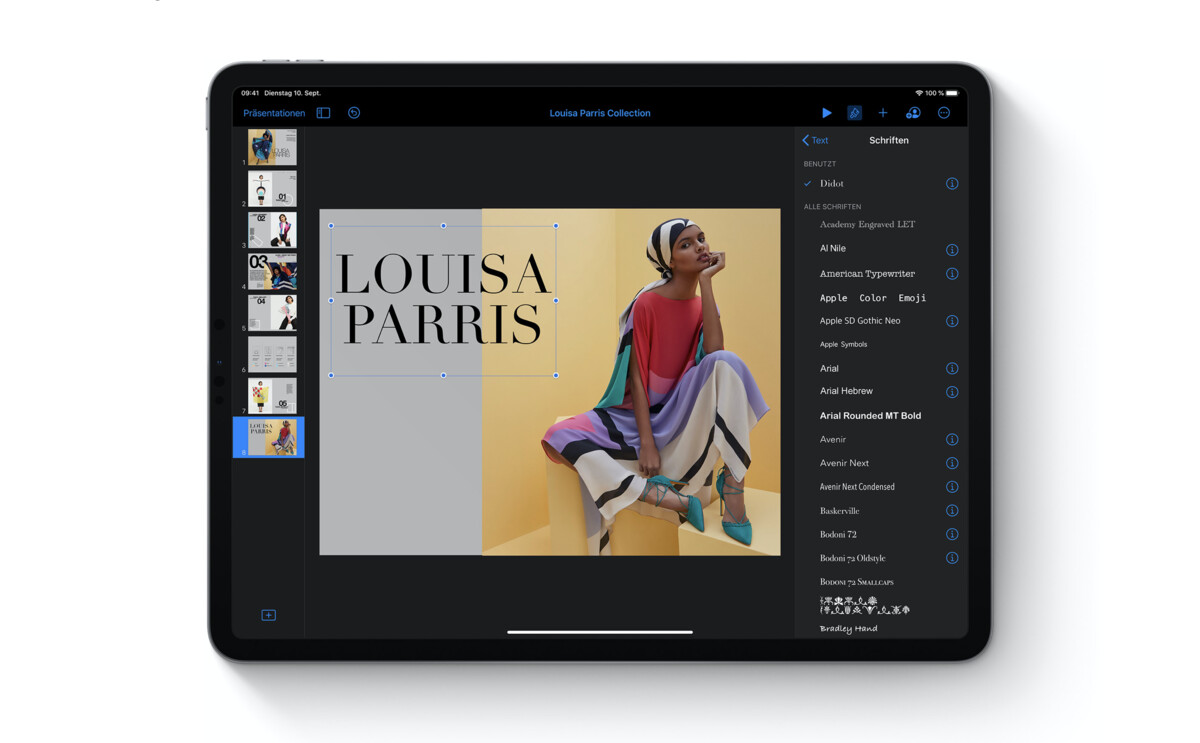The image size is (1200, 743).
Task: Open slide 7 thumbnail
Action: point(272,396)
